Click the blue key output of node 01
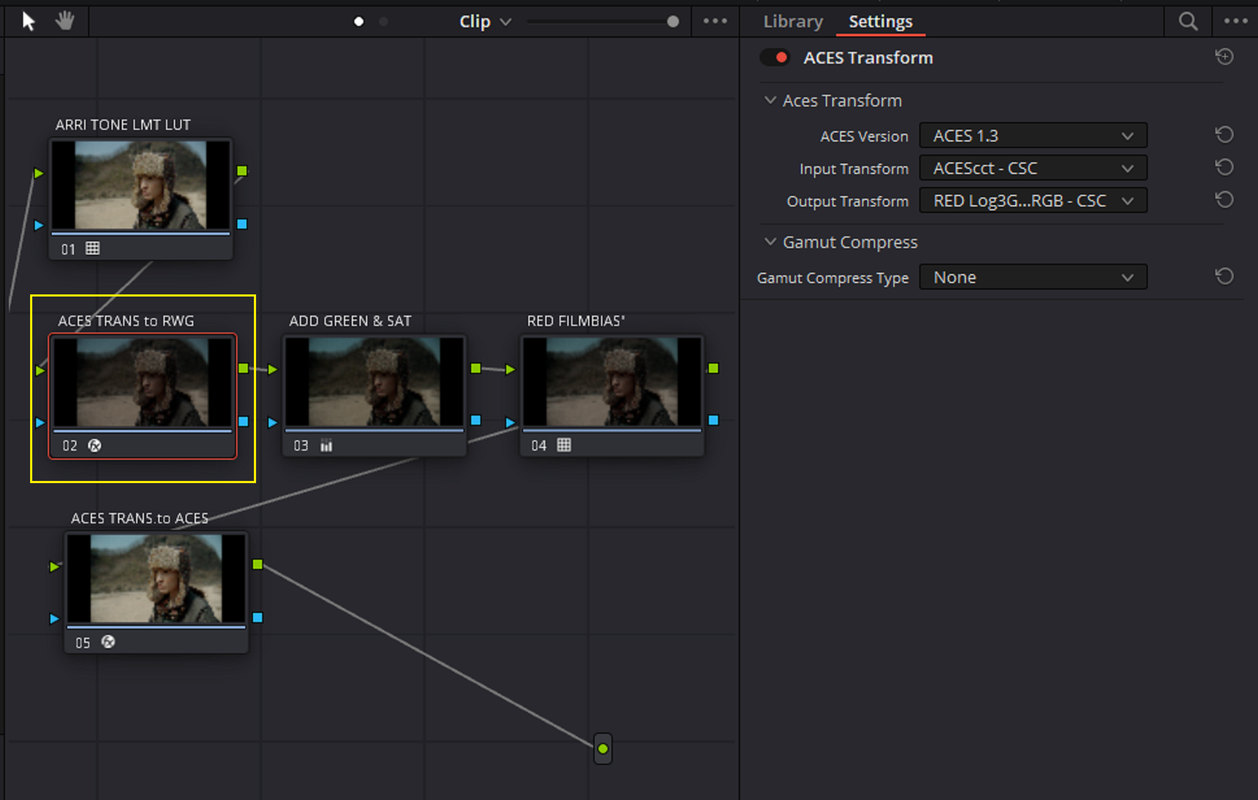This screenshot has width=1258, height=800. point(242,224)
